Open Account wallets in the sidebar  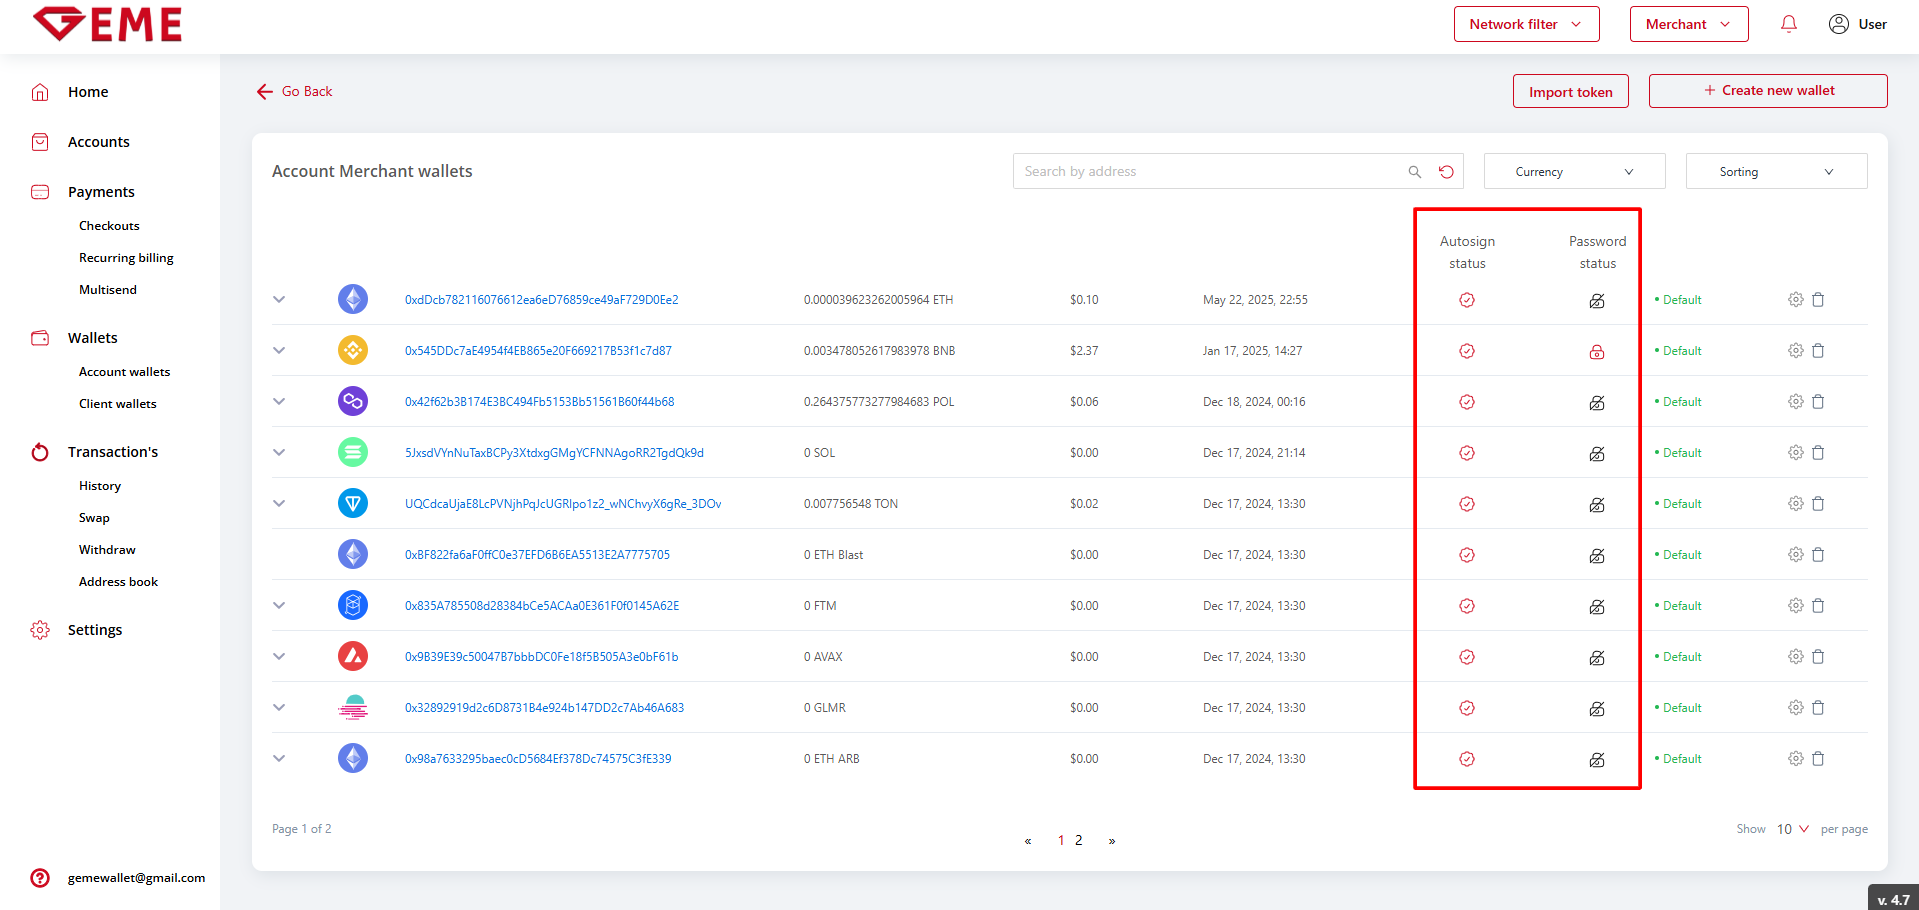pos(124,372)
